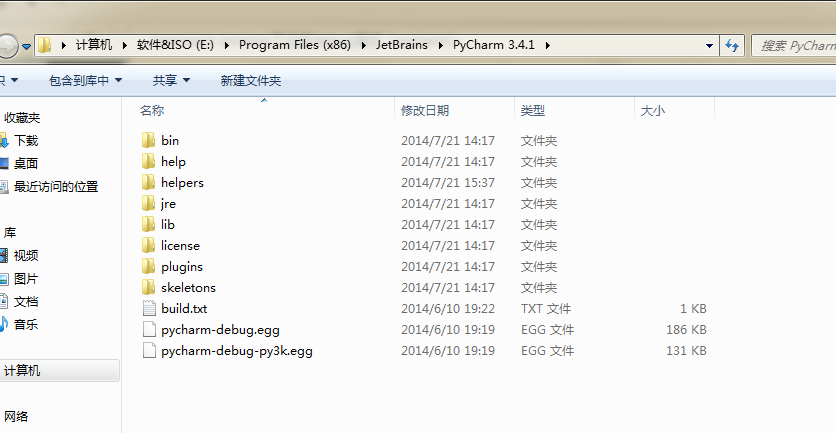
Task: Open recent pages dropdown arrow
Action: click(x=26, y=46)
